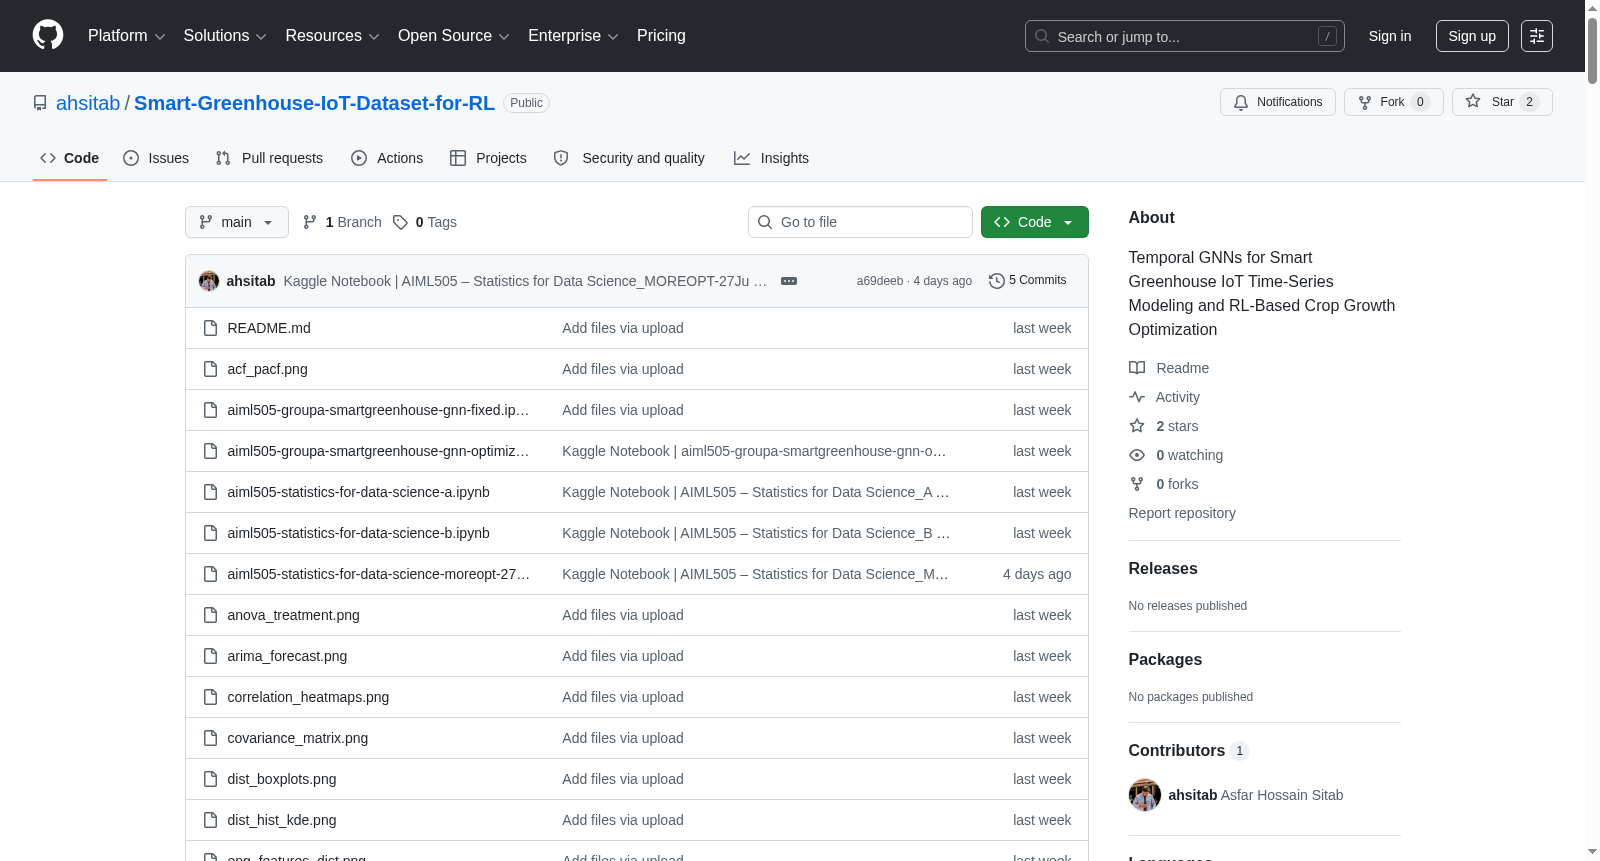View the 0 Tags link
Screen dimensions: 1600x861
[425, 222]
